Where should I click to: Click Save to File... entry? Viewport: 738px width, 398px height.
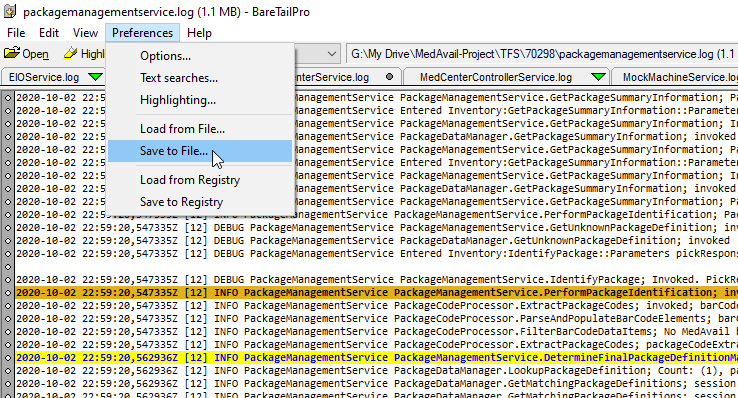(x=200, y=151)
